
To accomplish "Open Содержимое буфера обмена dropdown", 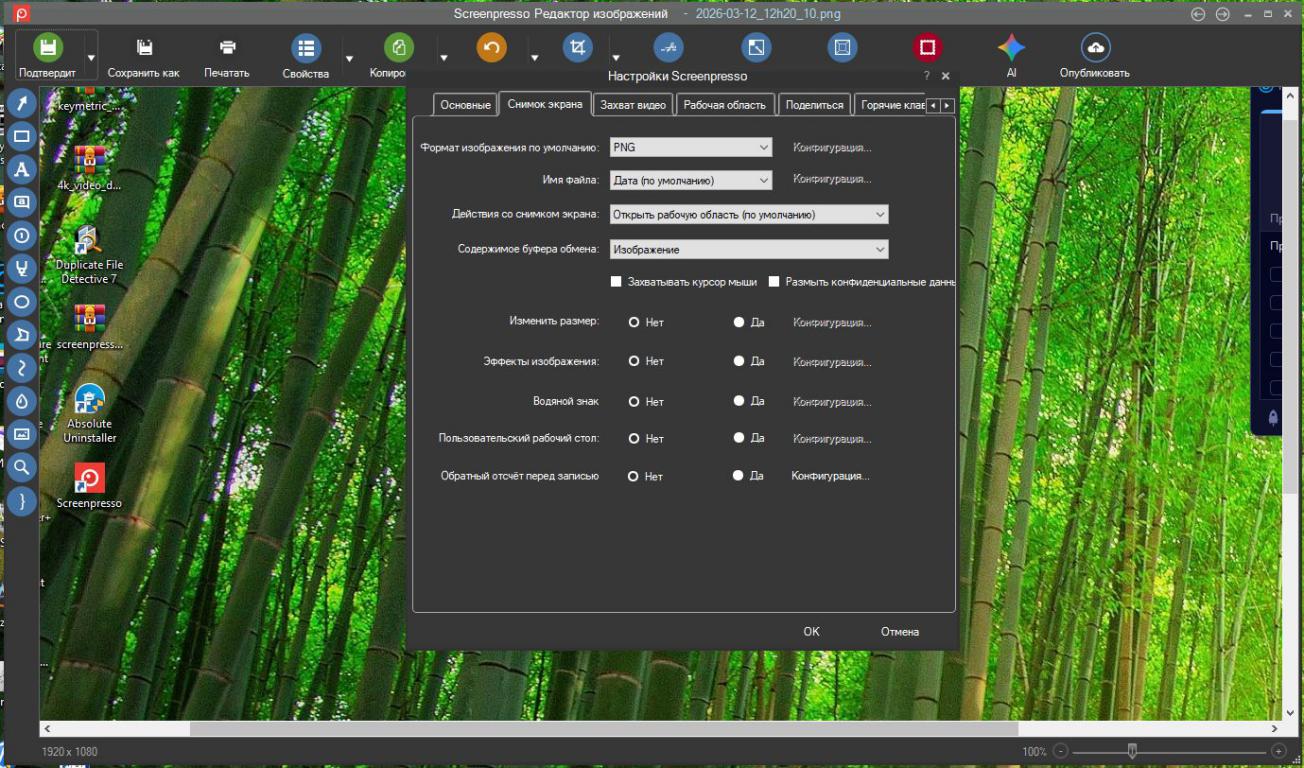I will point(749,250).
